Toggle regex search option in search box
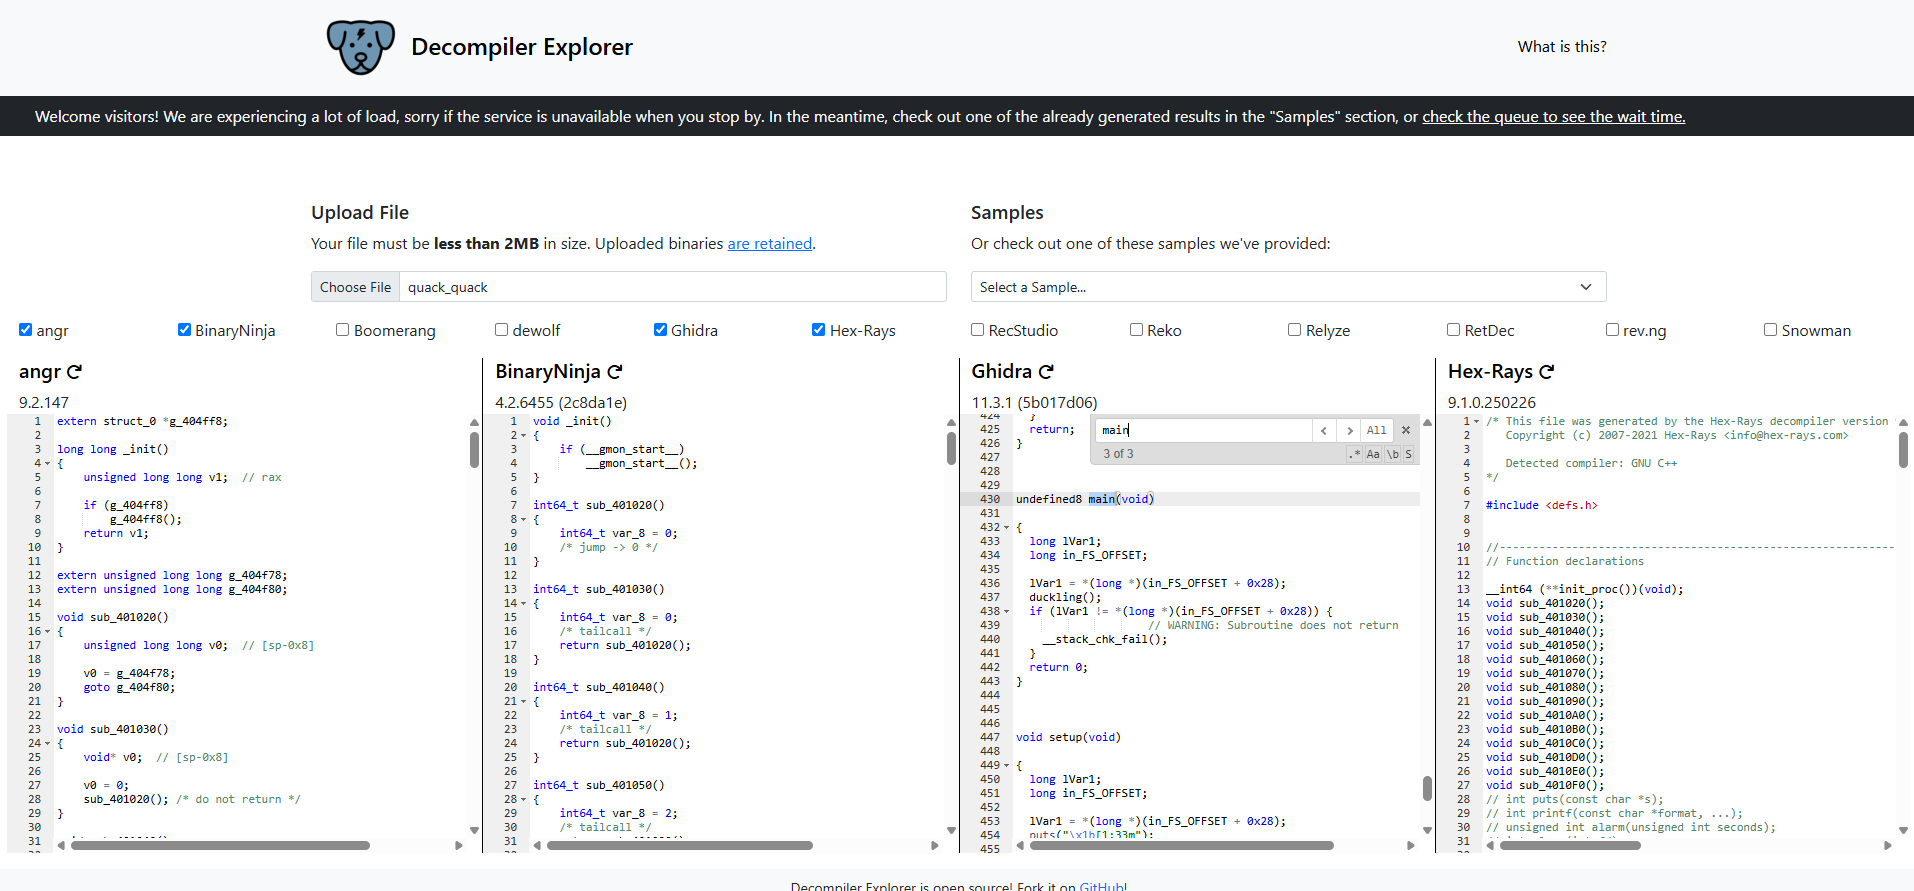Viewport: 1914px width, 891px height. (1355, 454)
